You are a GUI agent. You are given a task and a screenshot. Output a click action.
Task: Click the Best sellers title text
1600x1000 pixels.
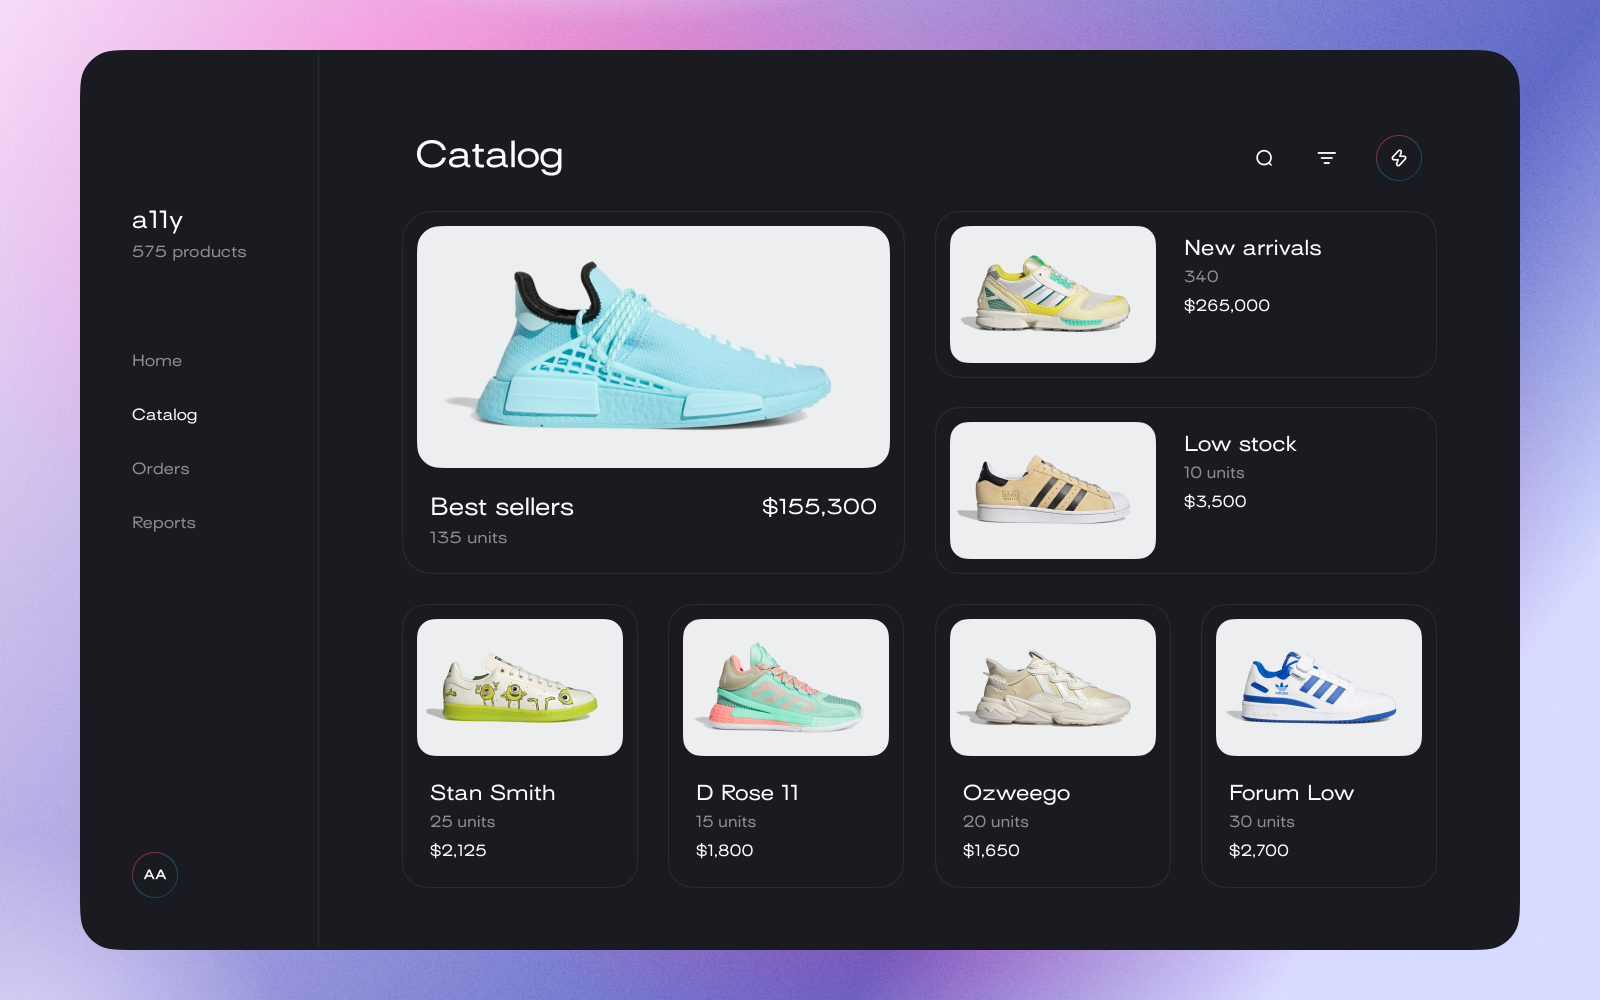502,507
